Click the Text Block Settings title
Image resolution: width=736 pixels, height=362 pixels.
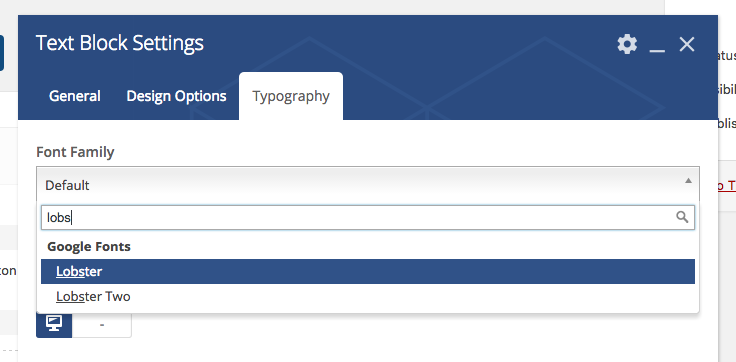coord(120,43)
